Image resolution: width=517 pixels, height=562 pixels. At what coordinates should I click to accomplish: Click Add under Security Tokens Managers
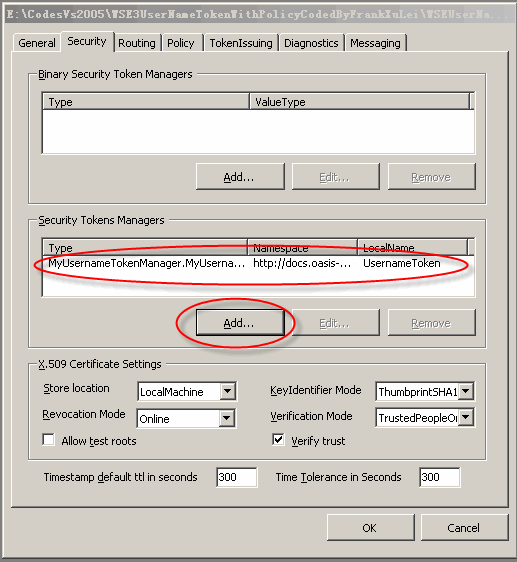[x=240, y=323]
